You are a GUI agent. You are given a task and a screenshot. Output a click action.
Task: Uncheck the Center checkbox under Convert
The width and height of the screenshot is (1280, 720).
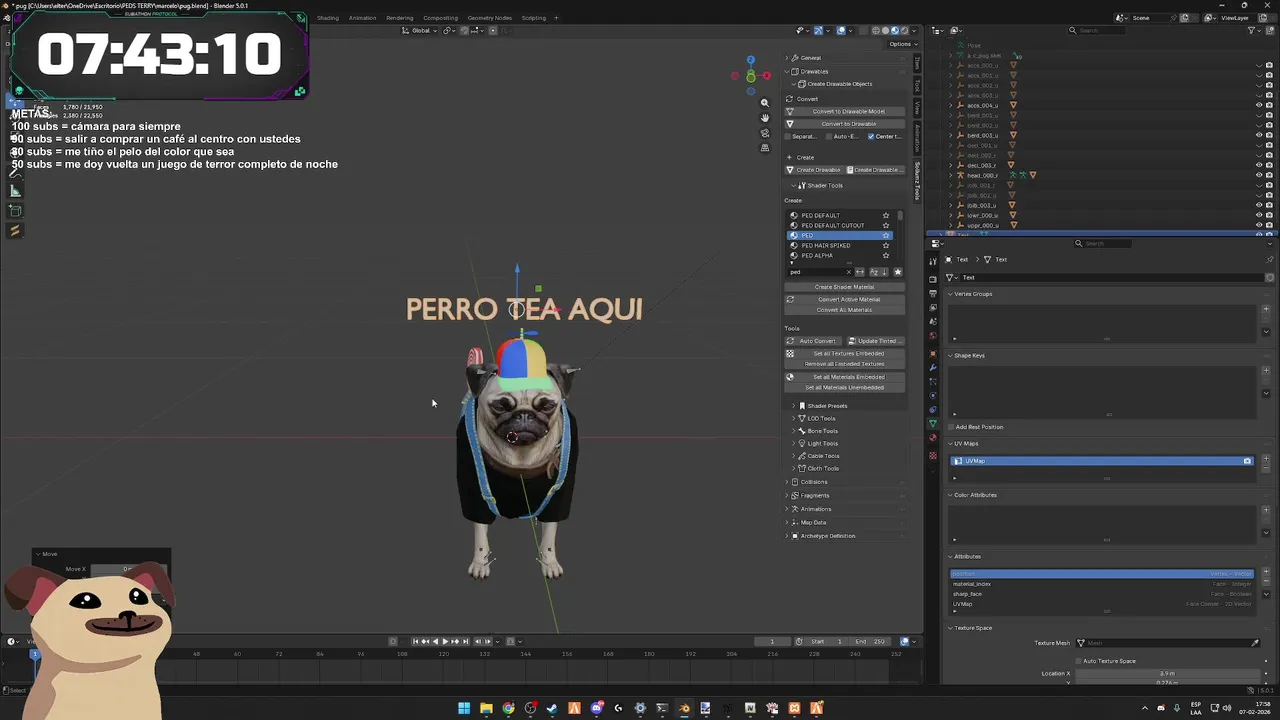[870, 136]
